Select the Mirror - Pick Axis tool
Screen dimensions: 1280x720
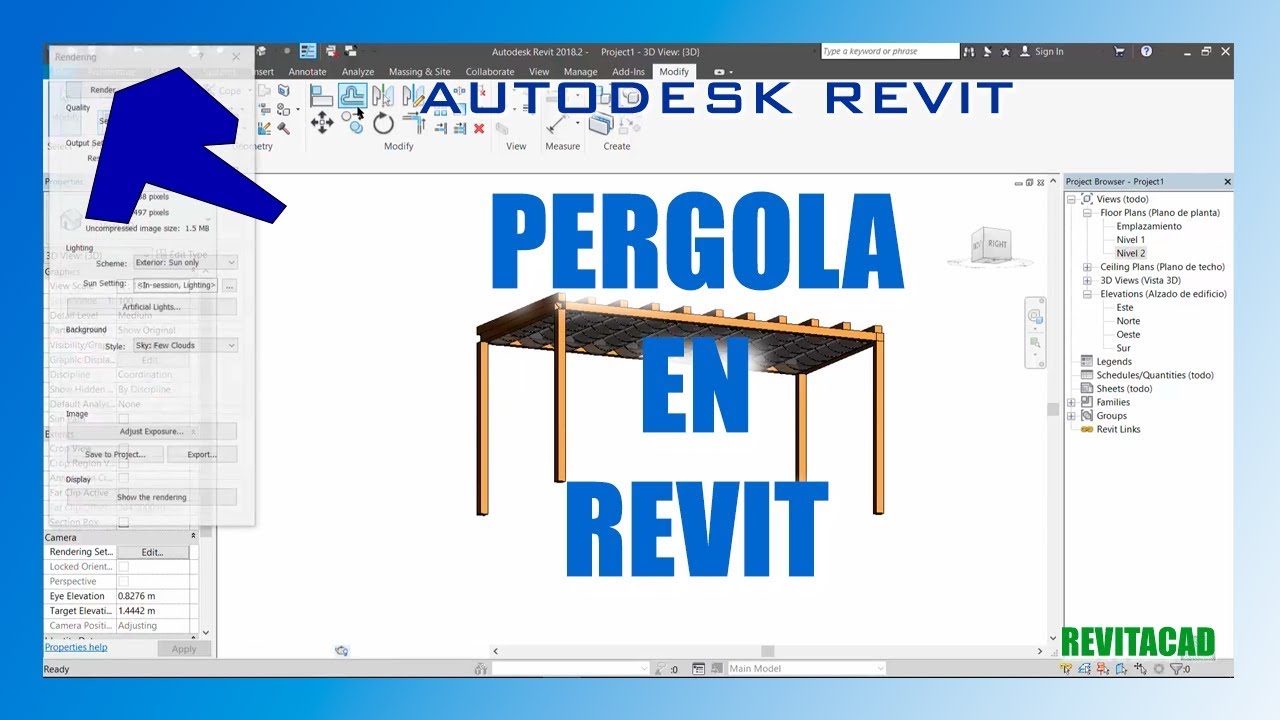click(x=383, y=96)
